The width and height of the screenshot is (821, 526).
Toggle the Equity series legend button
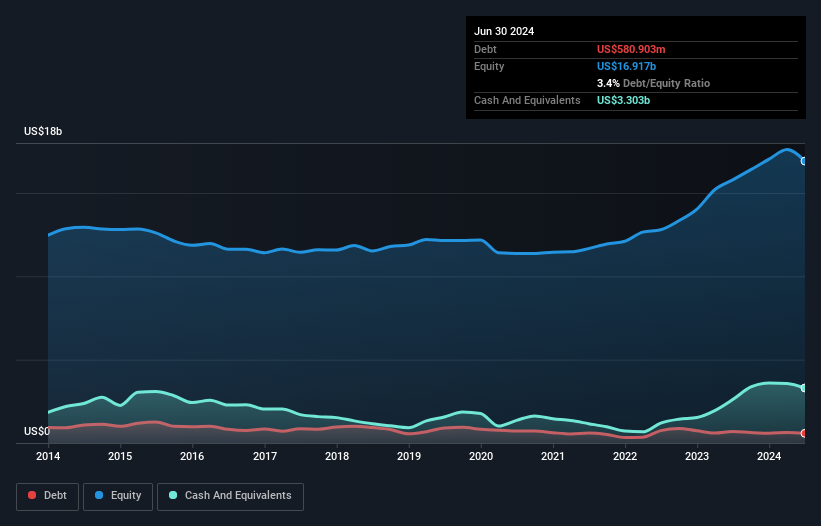[118, 496]
